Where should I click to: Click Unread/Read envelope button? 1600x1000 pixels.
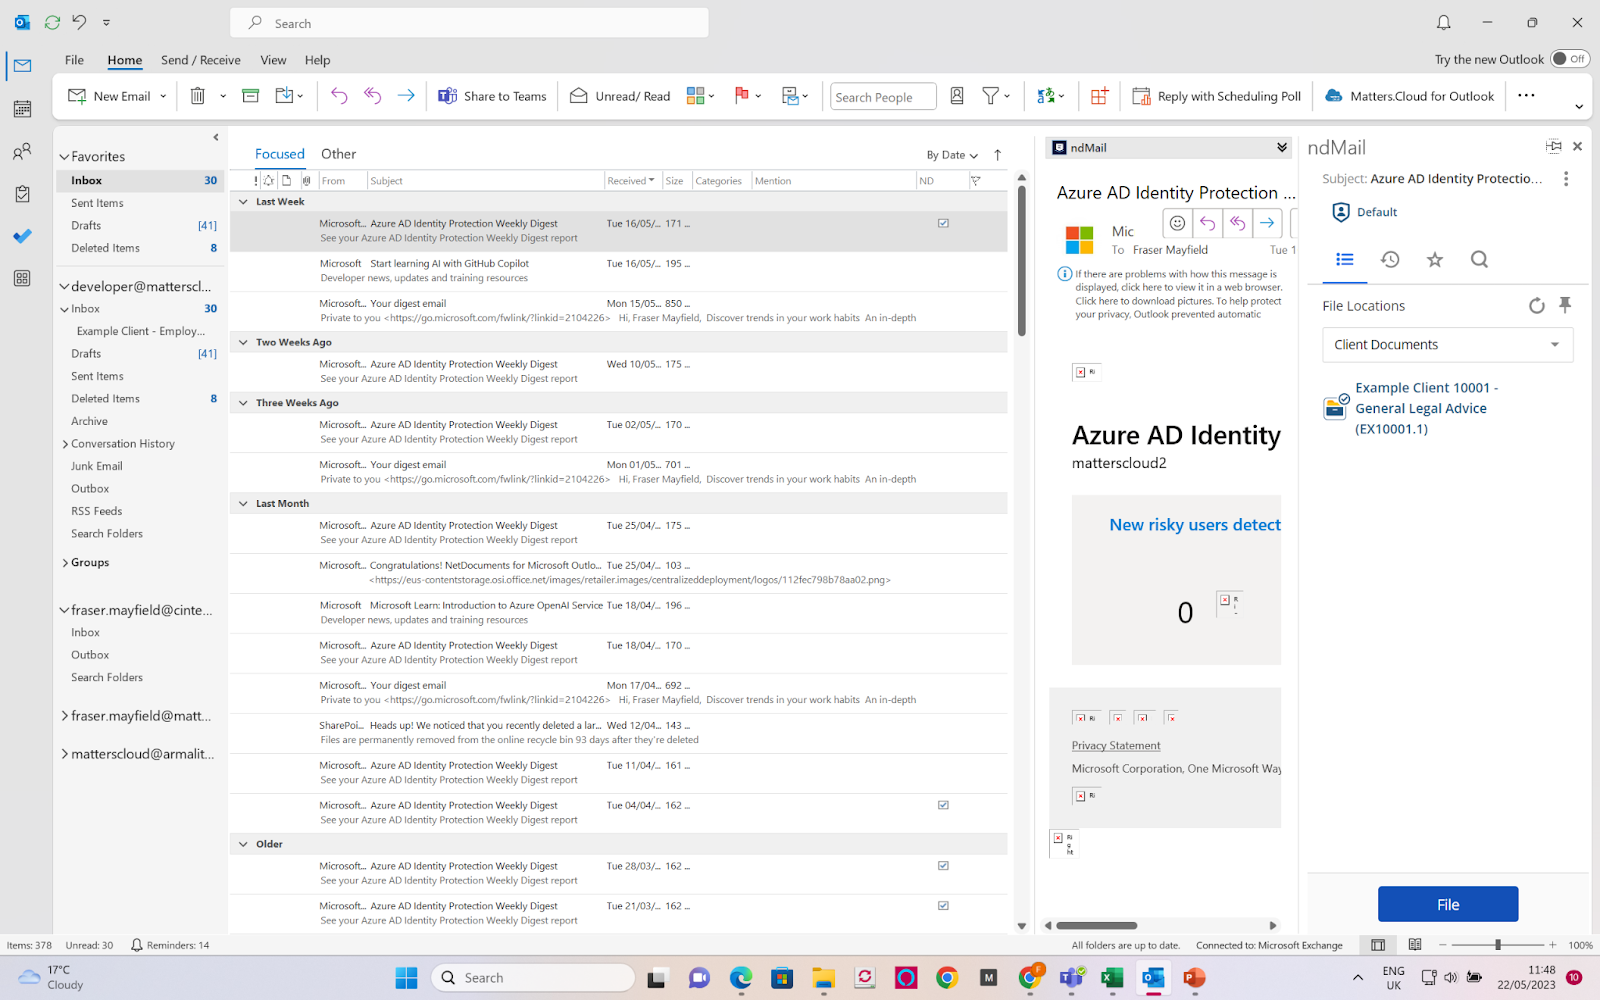coord(620,96)
